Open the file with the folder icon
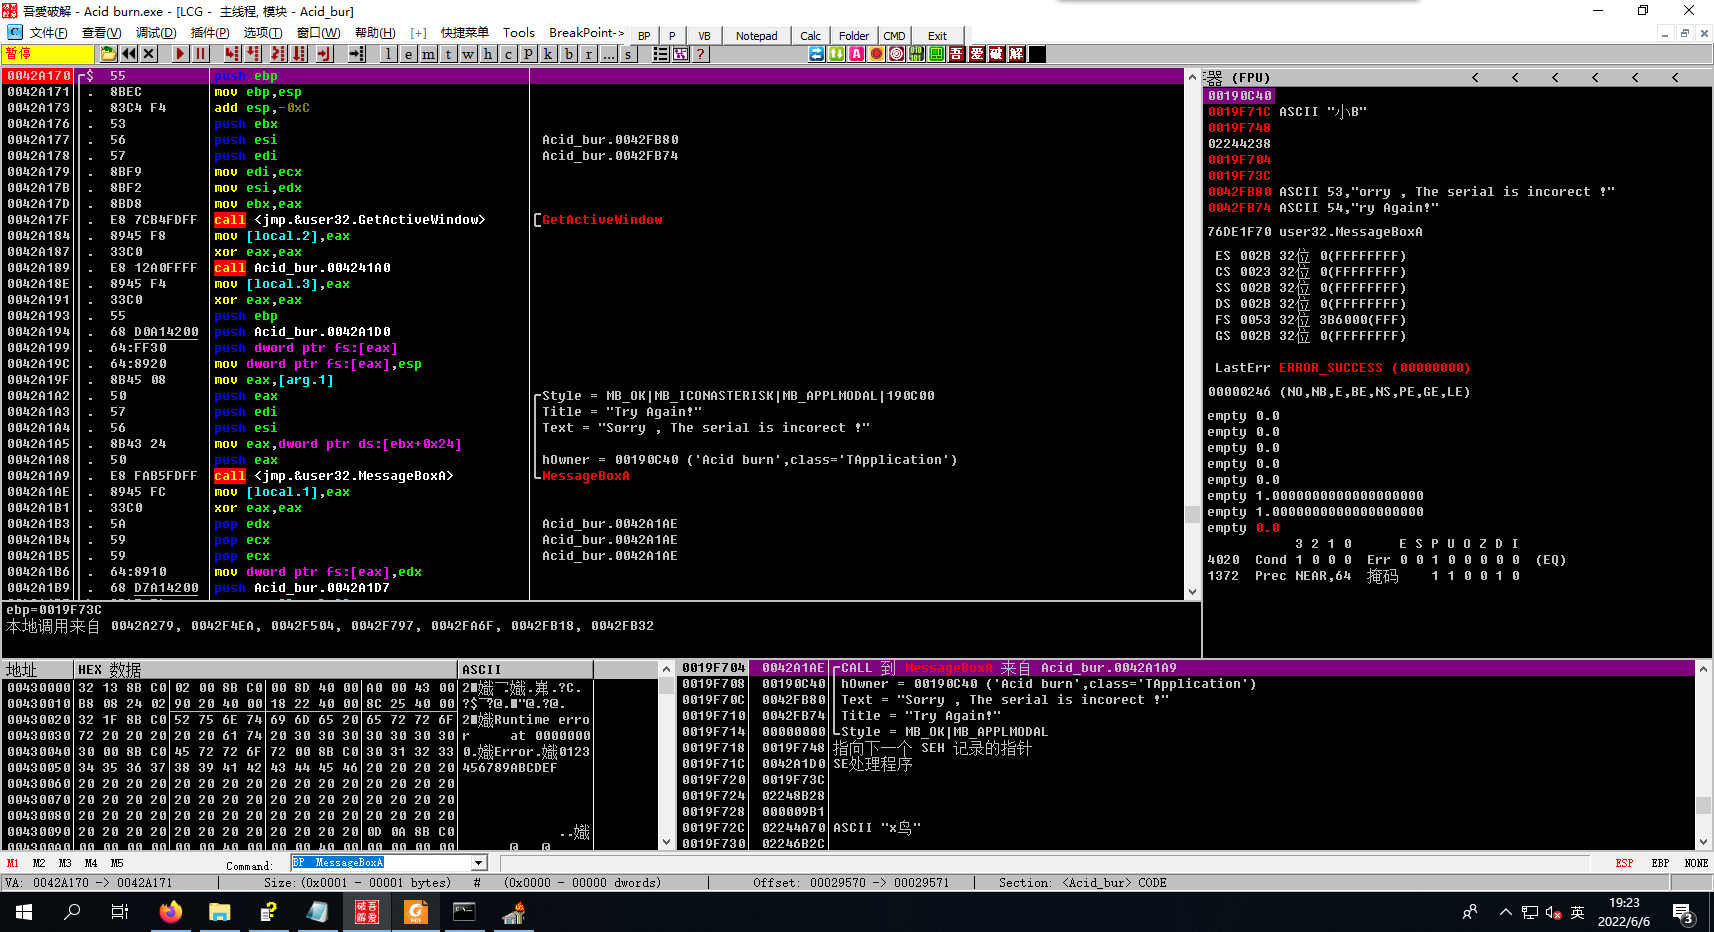The height and width of the screenshot is (932, 1714). (108, 54)
